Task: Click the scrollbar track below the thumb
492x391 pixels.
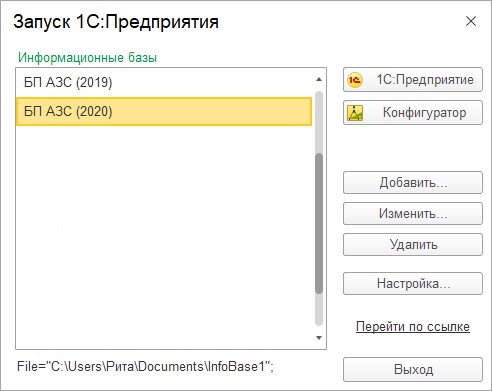Action: coord(319,310)
